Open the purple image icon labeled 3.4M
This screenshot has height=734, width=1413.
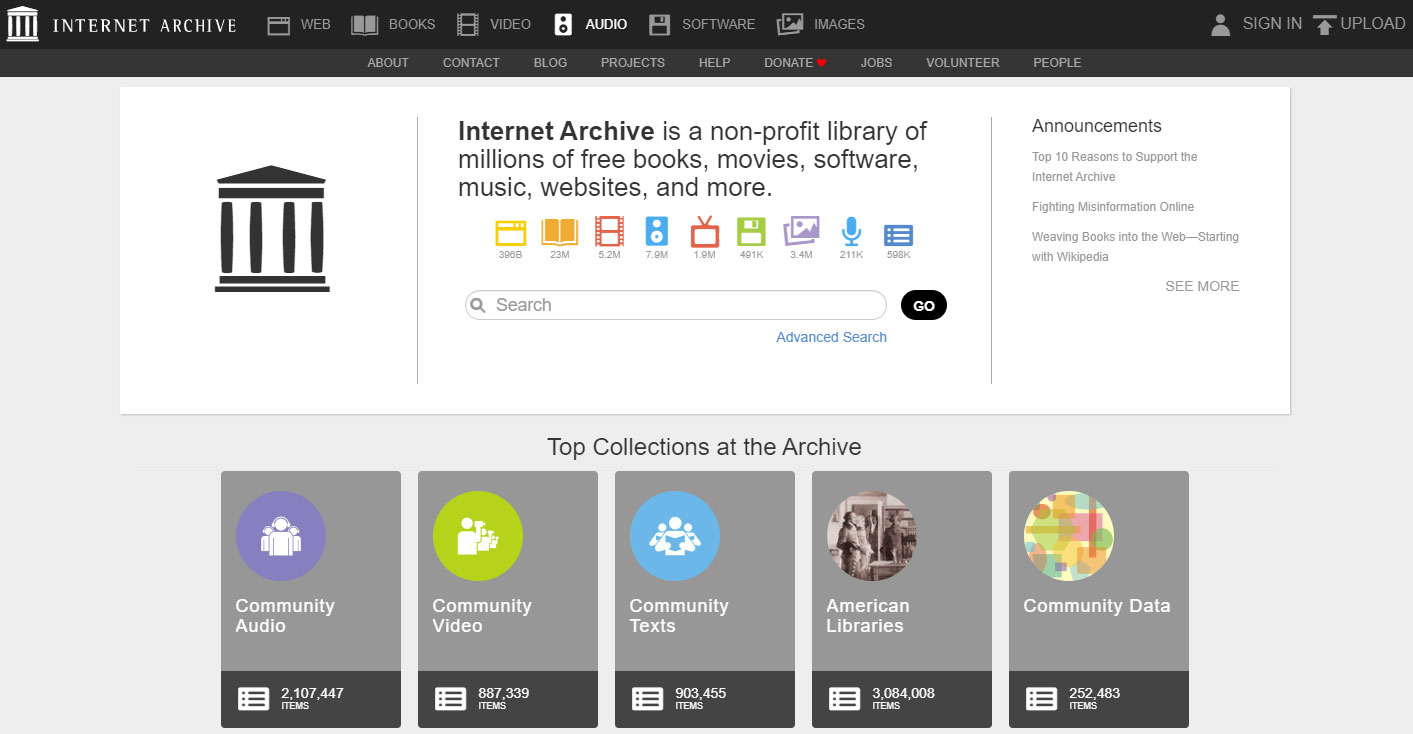[801, 232]
